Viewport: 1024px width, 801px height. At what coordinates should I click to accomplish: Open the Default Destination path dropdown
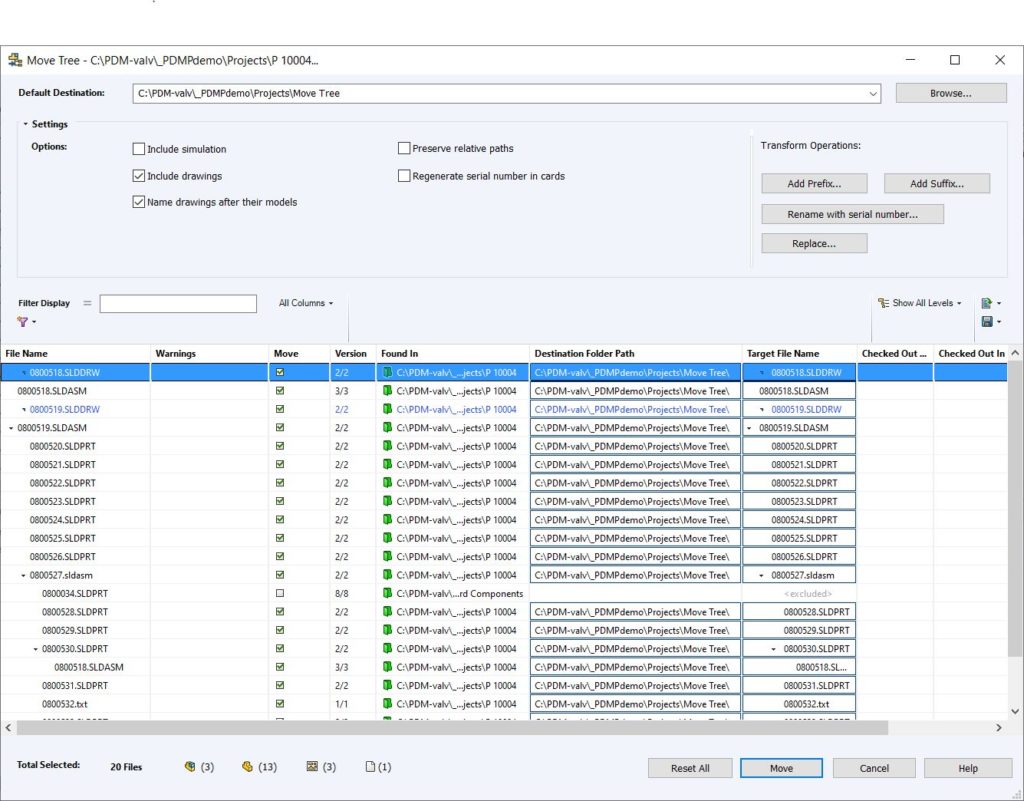pos(873,94)
